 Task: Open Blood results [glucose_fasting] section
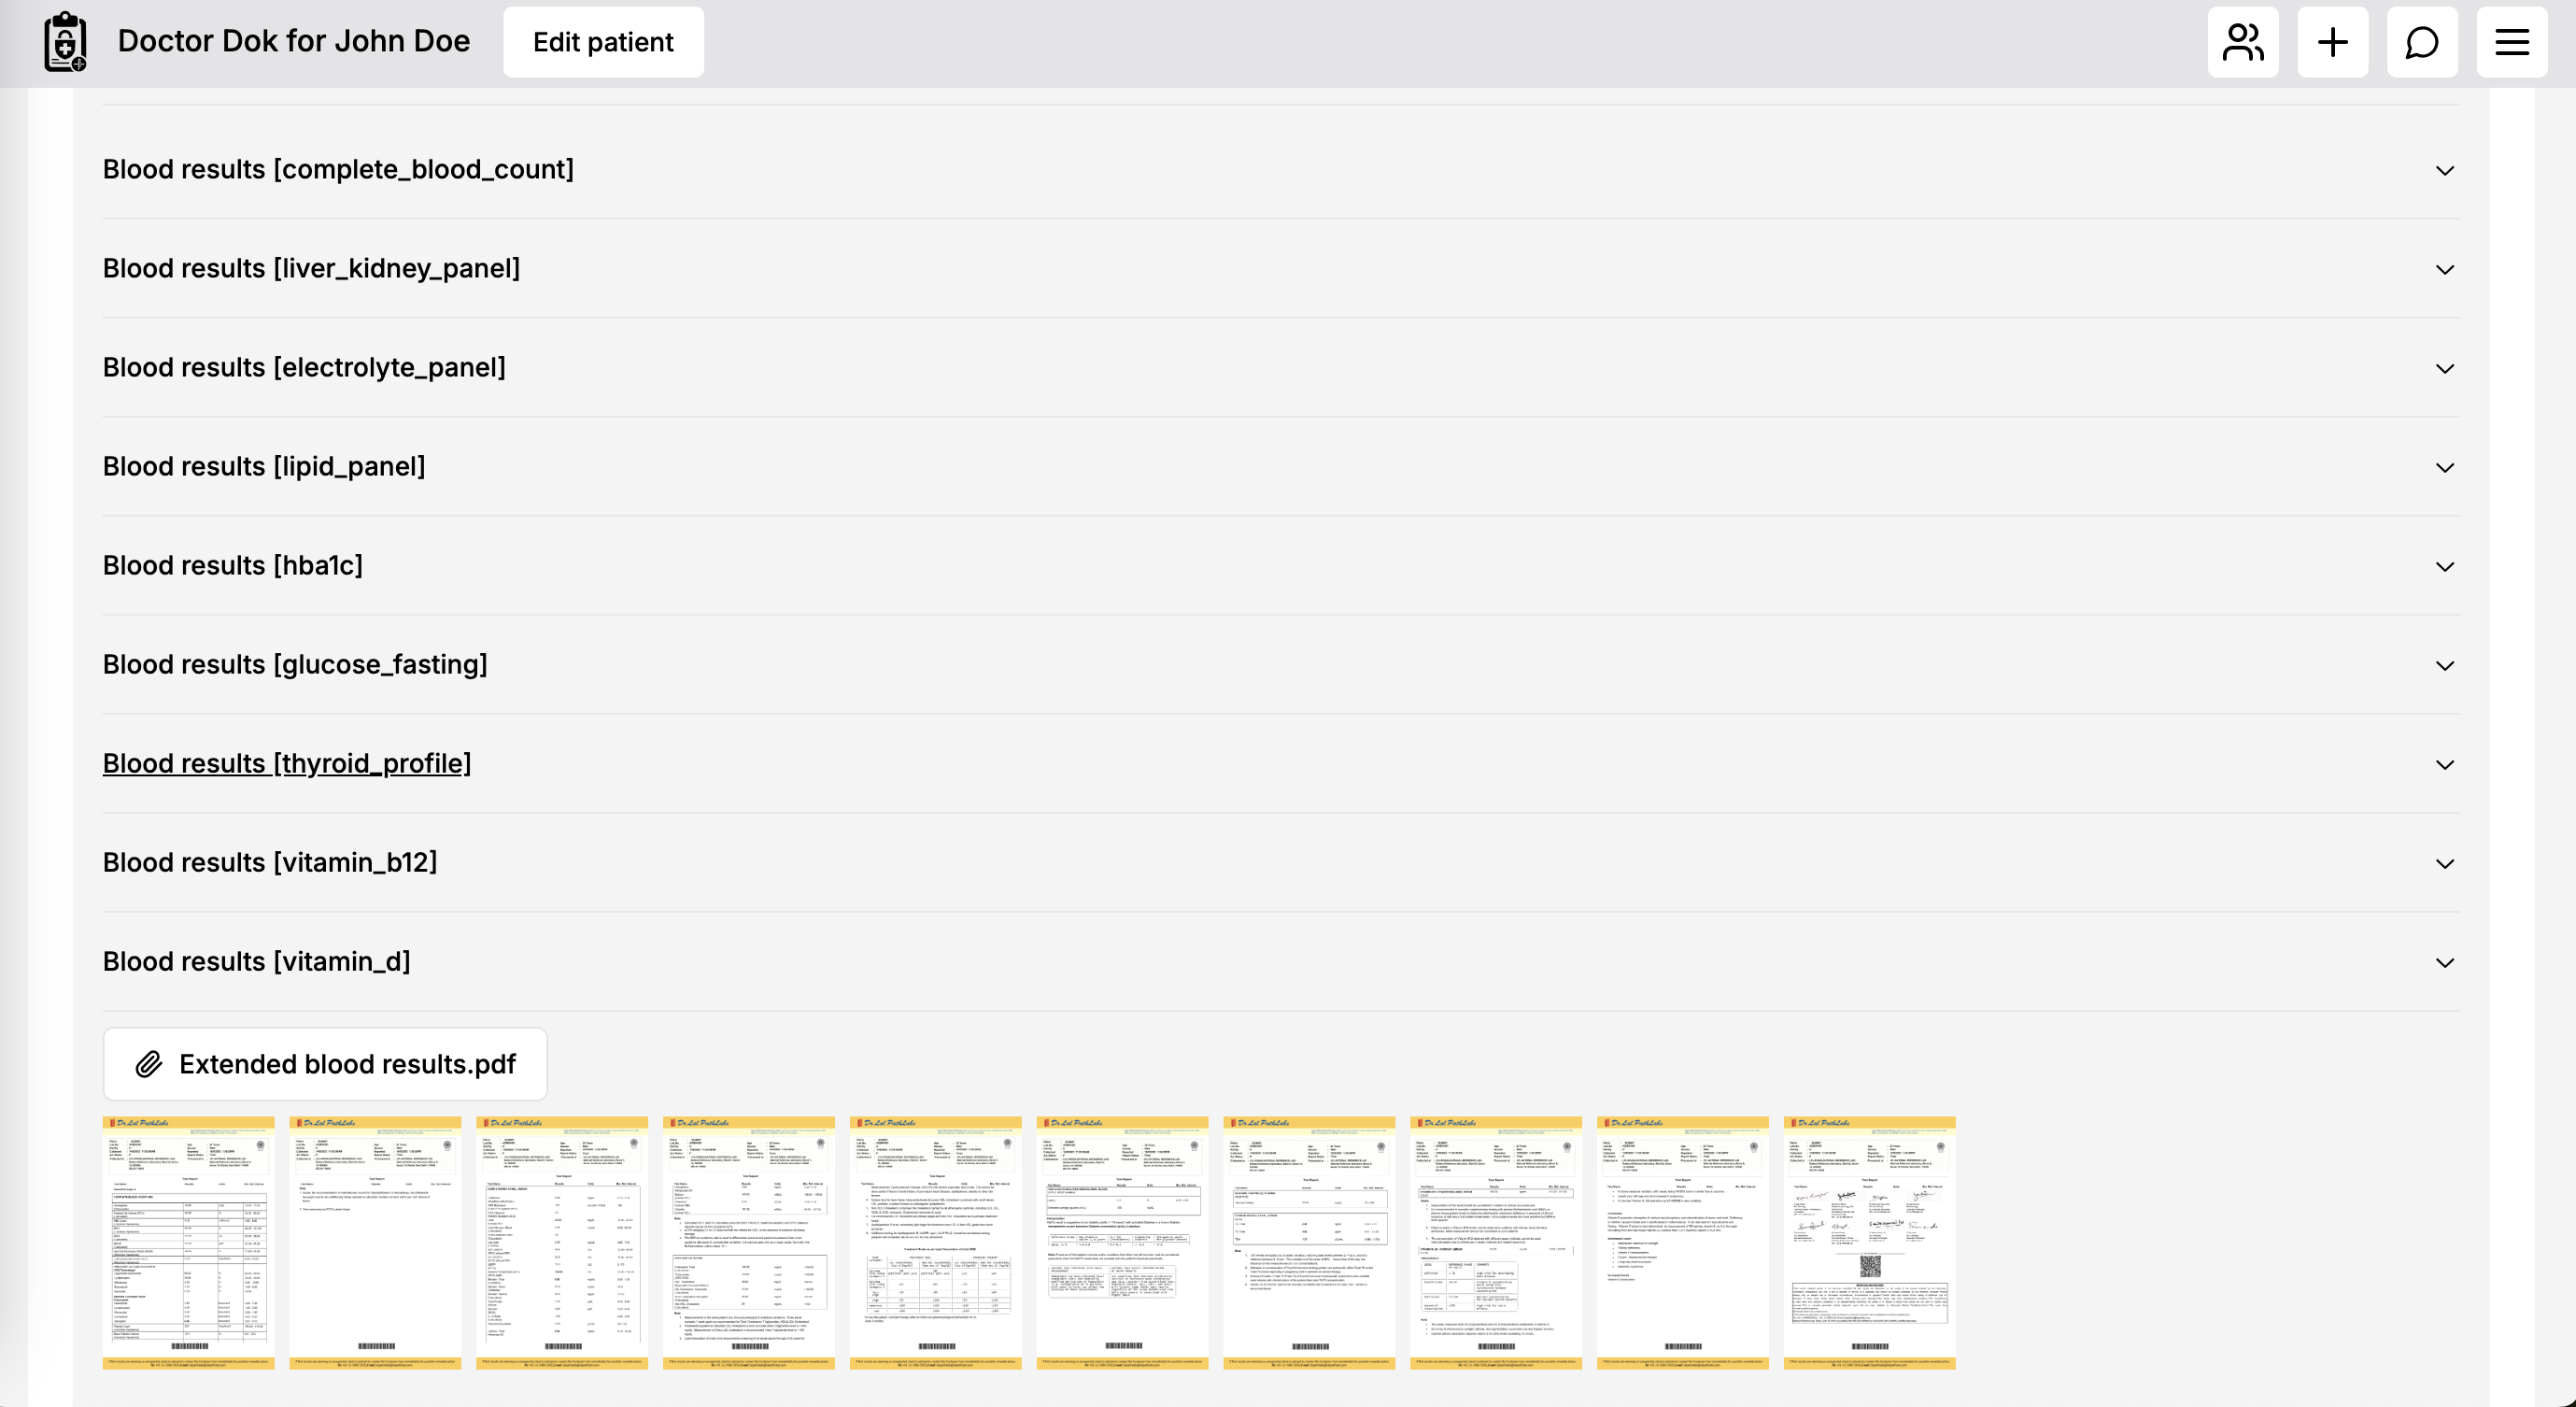tap(295, 664)
